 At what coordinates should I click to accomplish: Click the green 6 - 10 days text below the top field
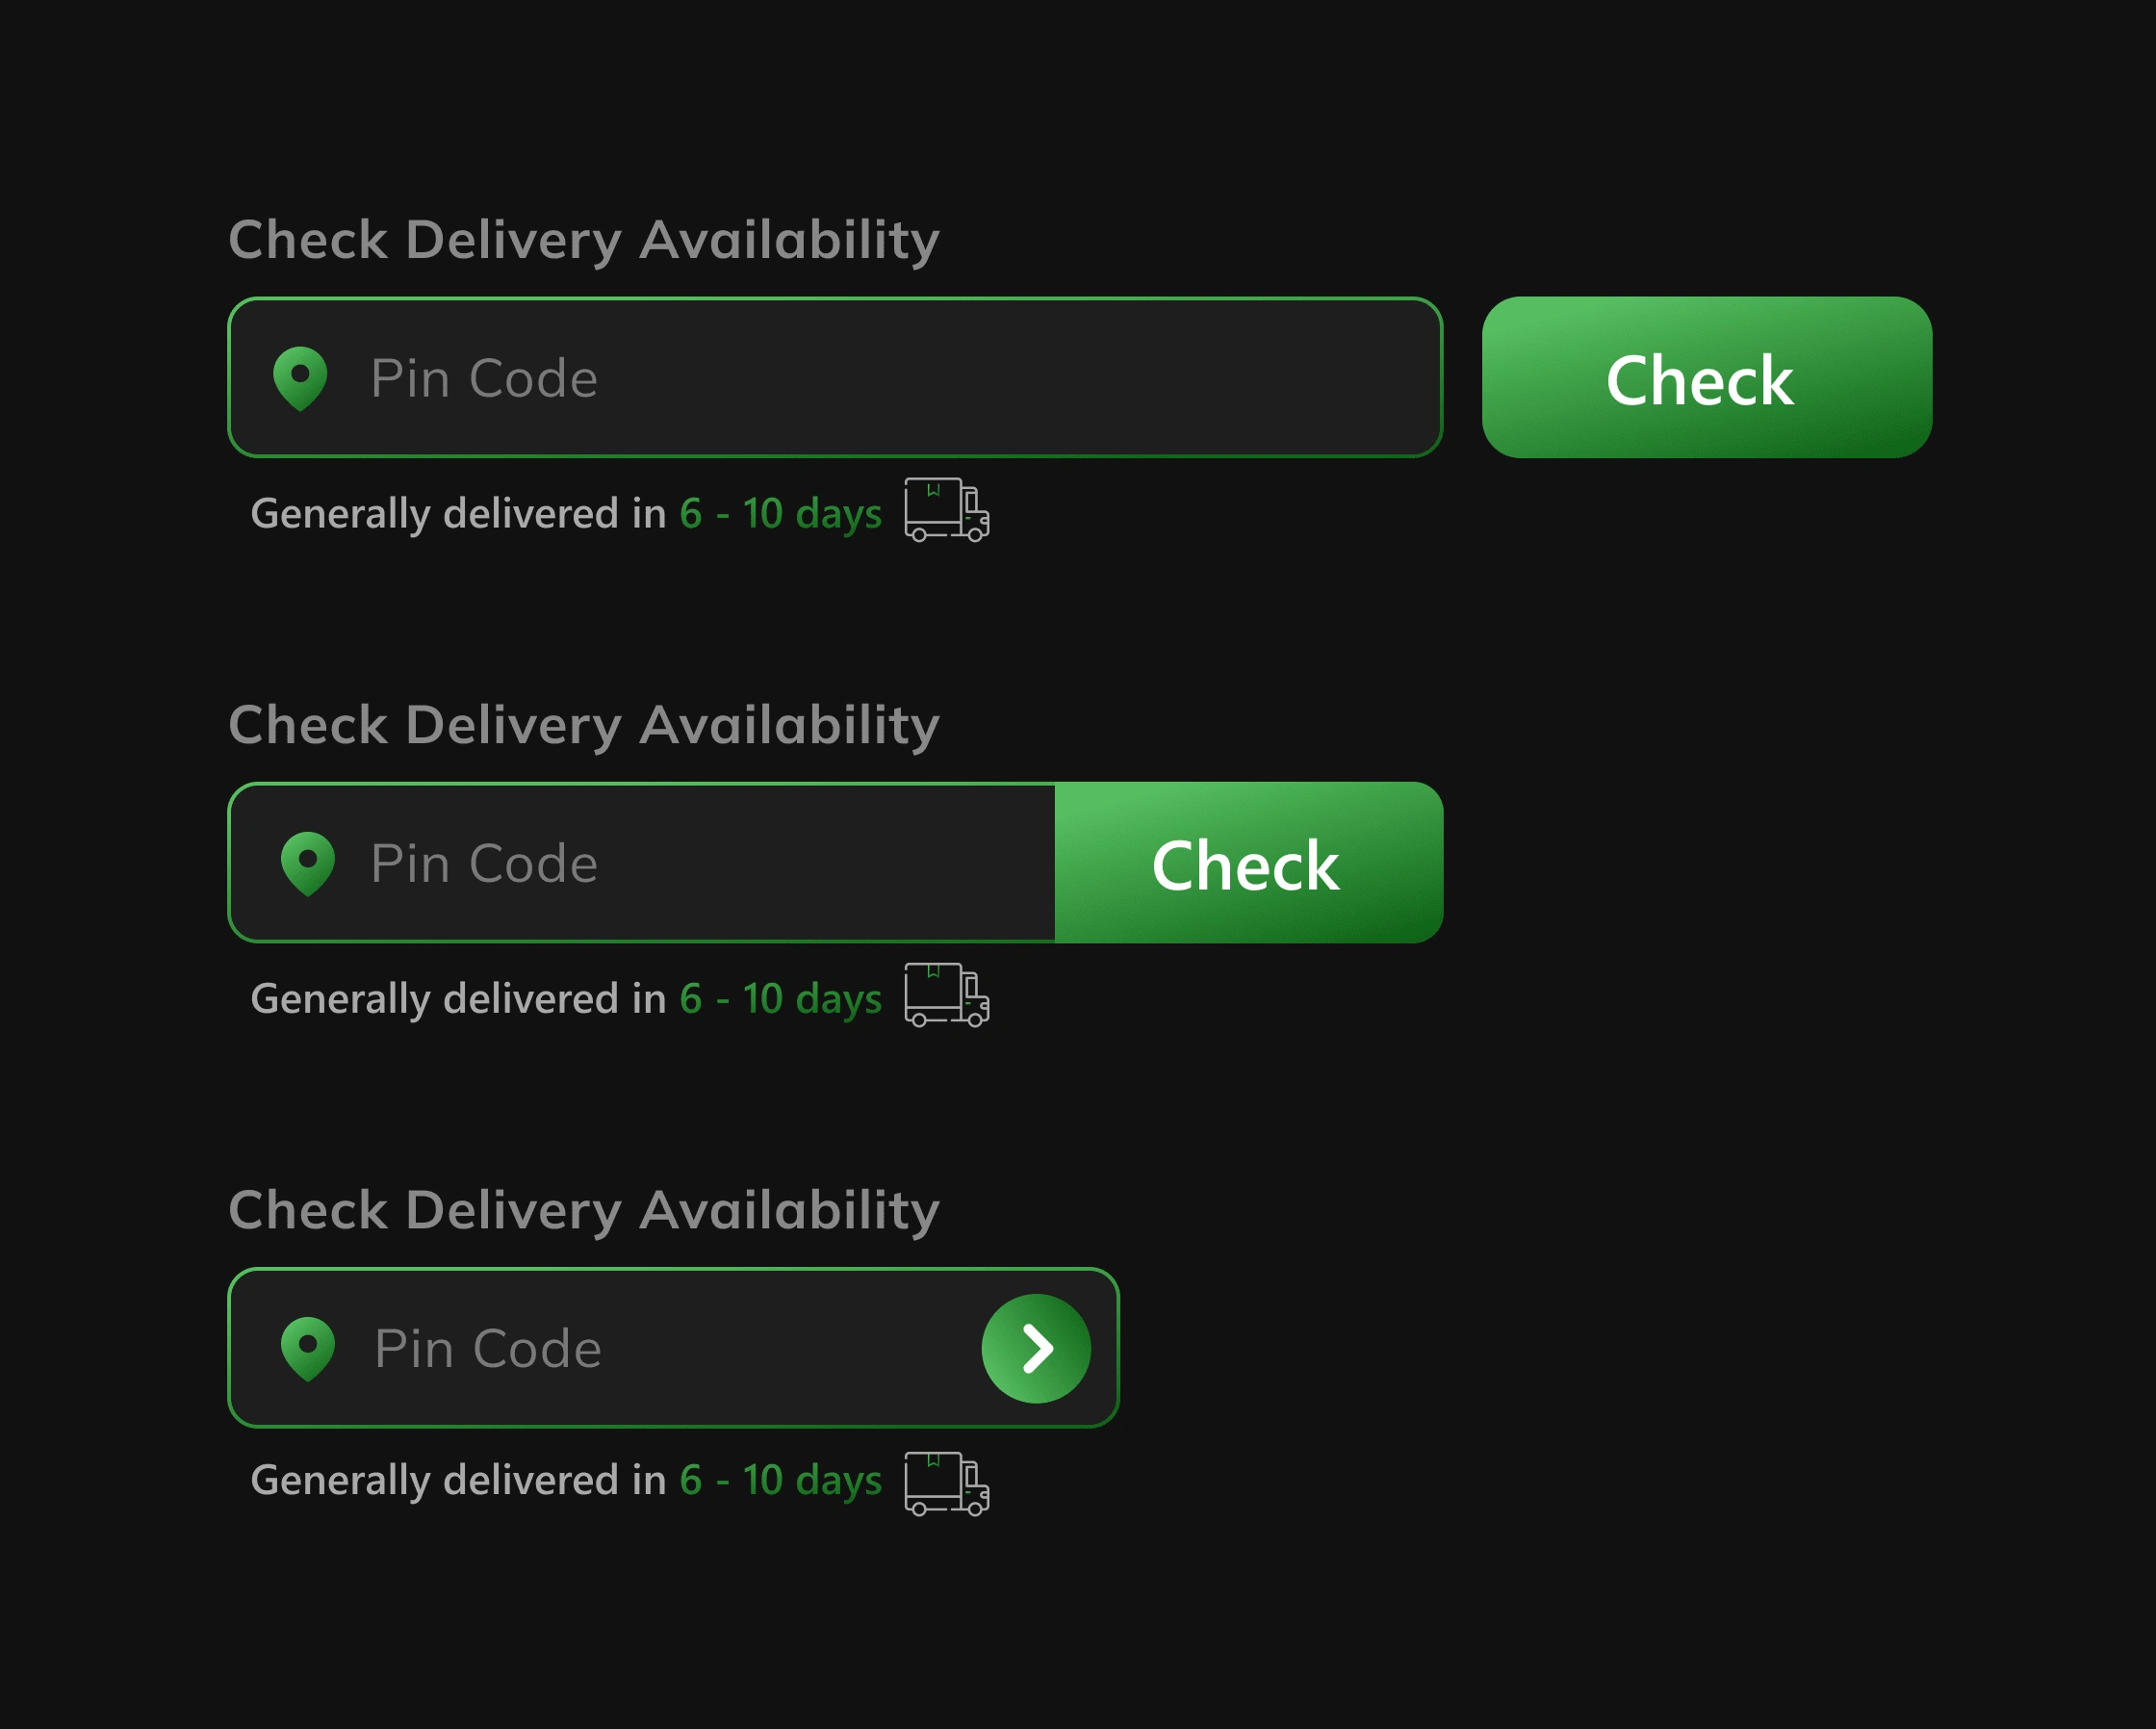(781, 514)
